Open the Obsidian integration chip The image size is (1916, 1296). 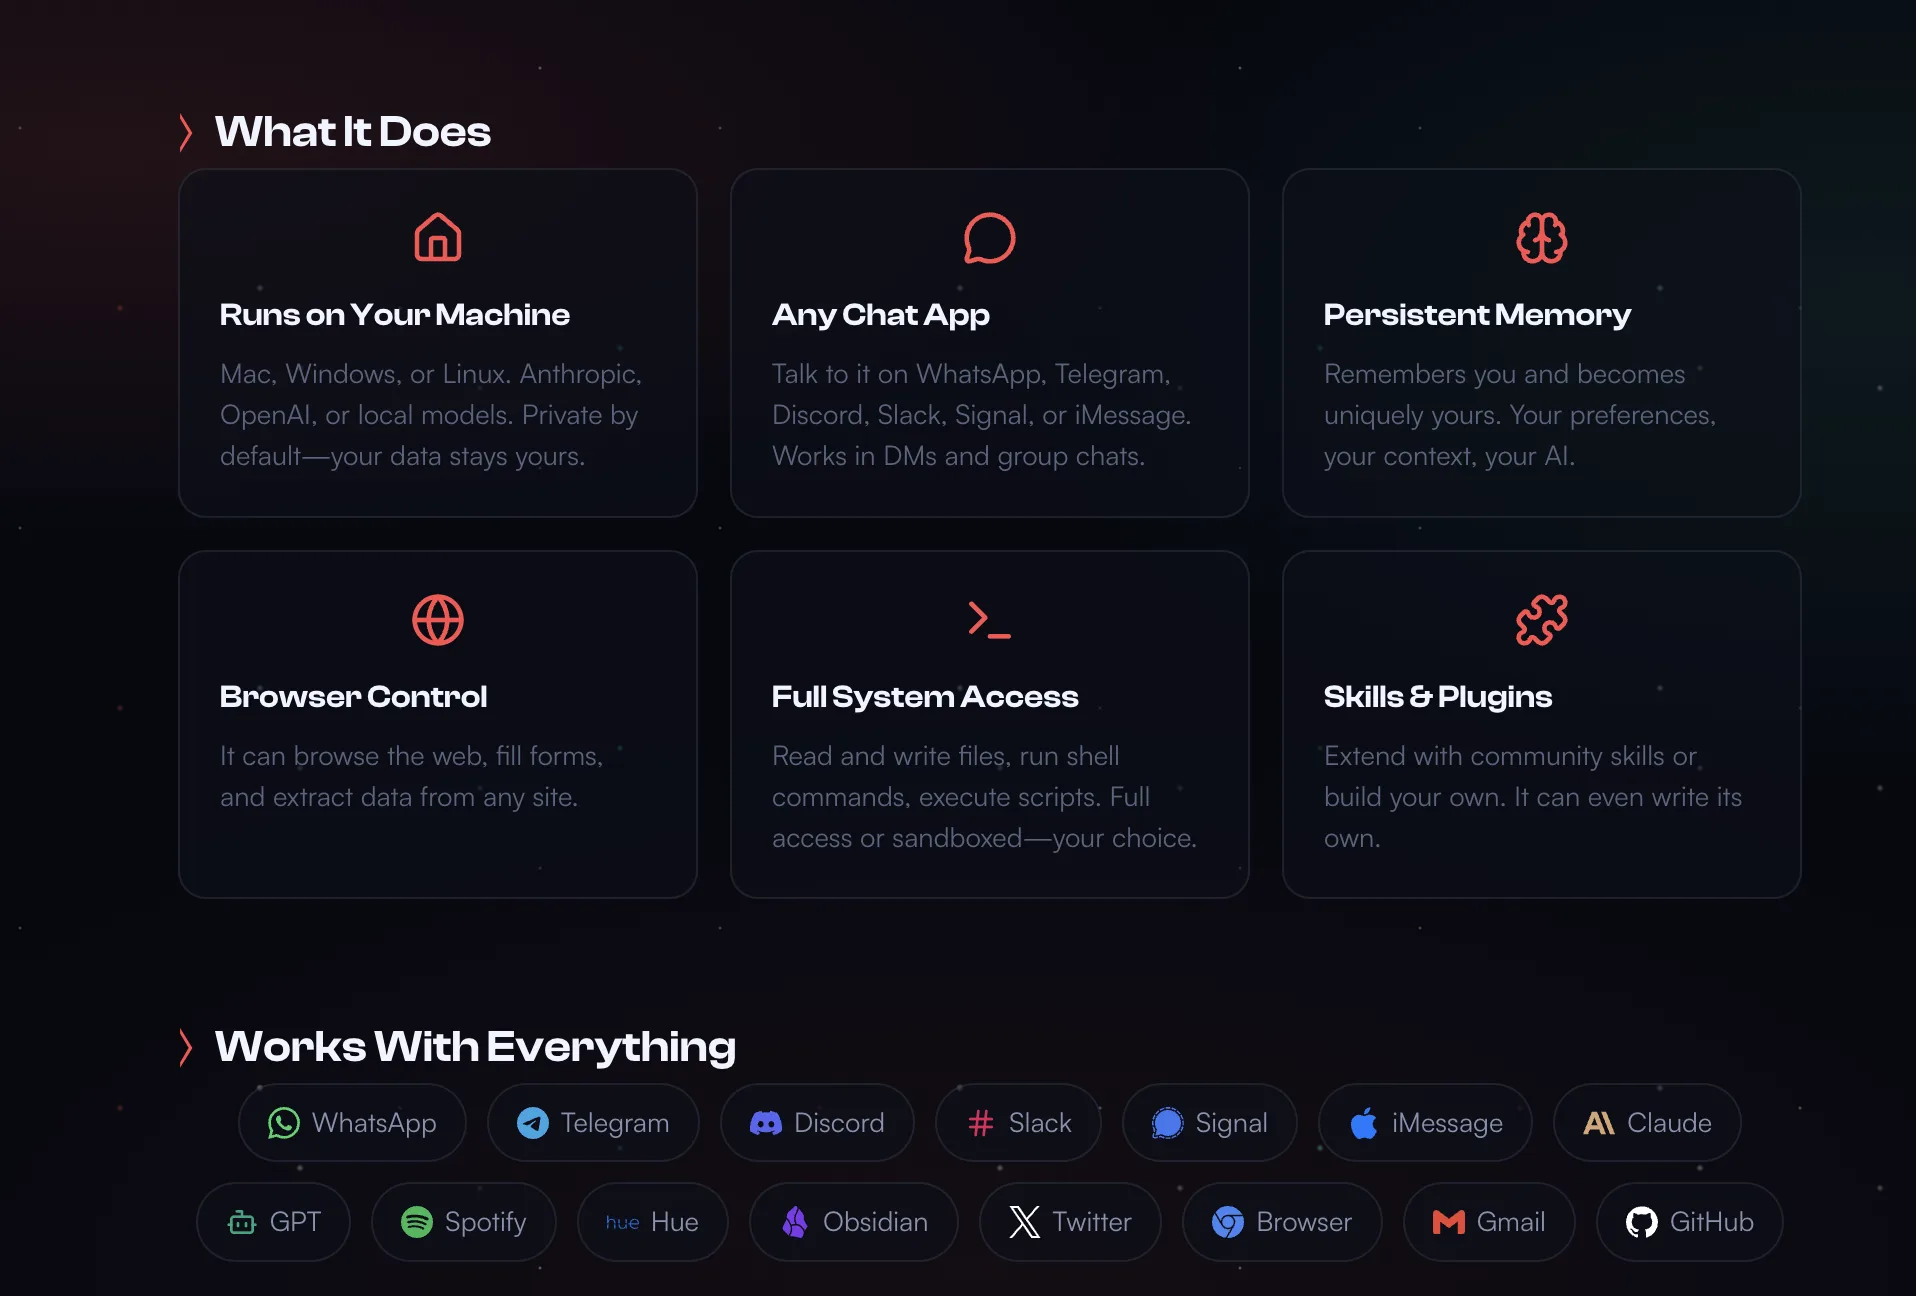click(x=854, y=1222)
